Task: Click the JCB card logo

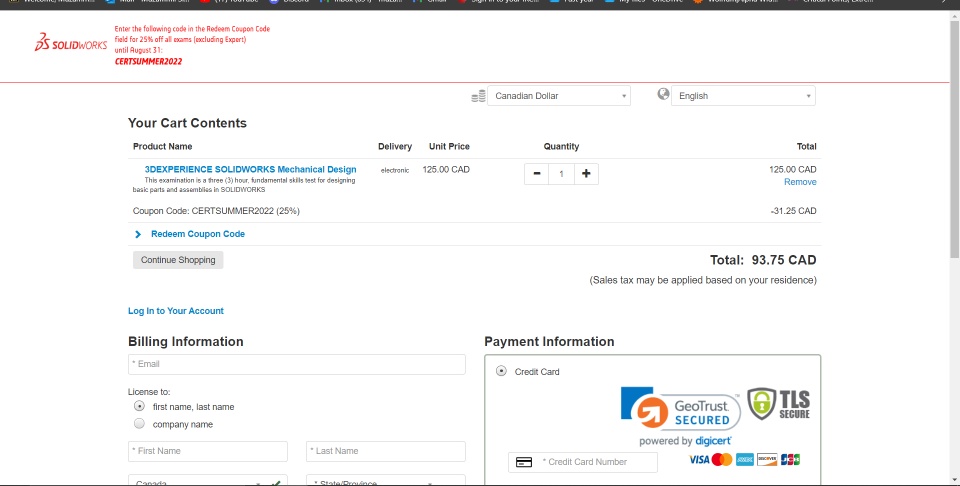Action: coord(790,460)
